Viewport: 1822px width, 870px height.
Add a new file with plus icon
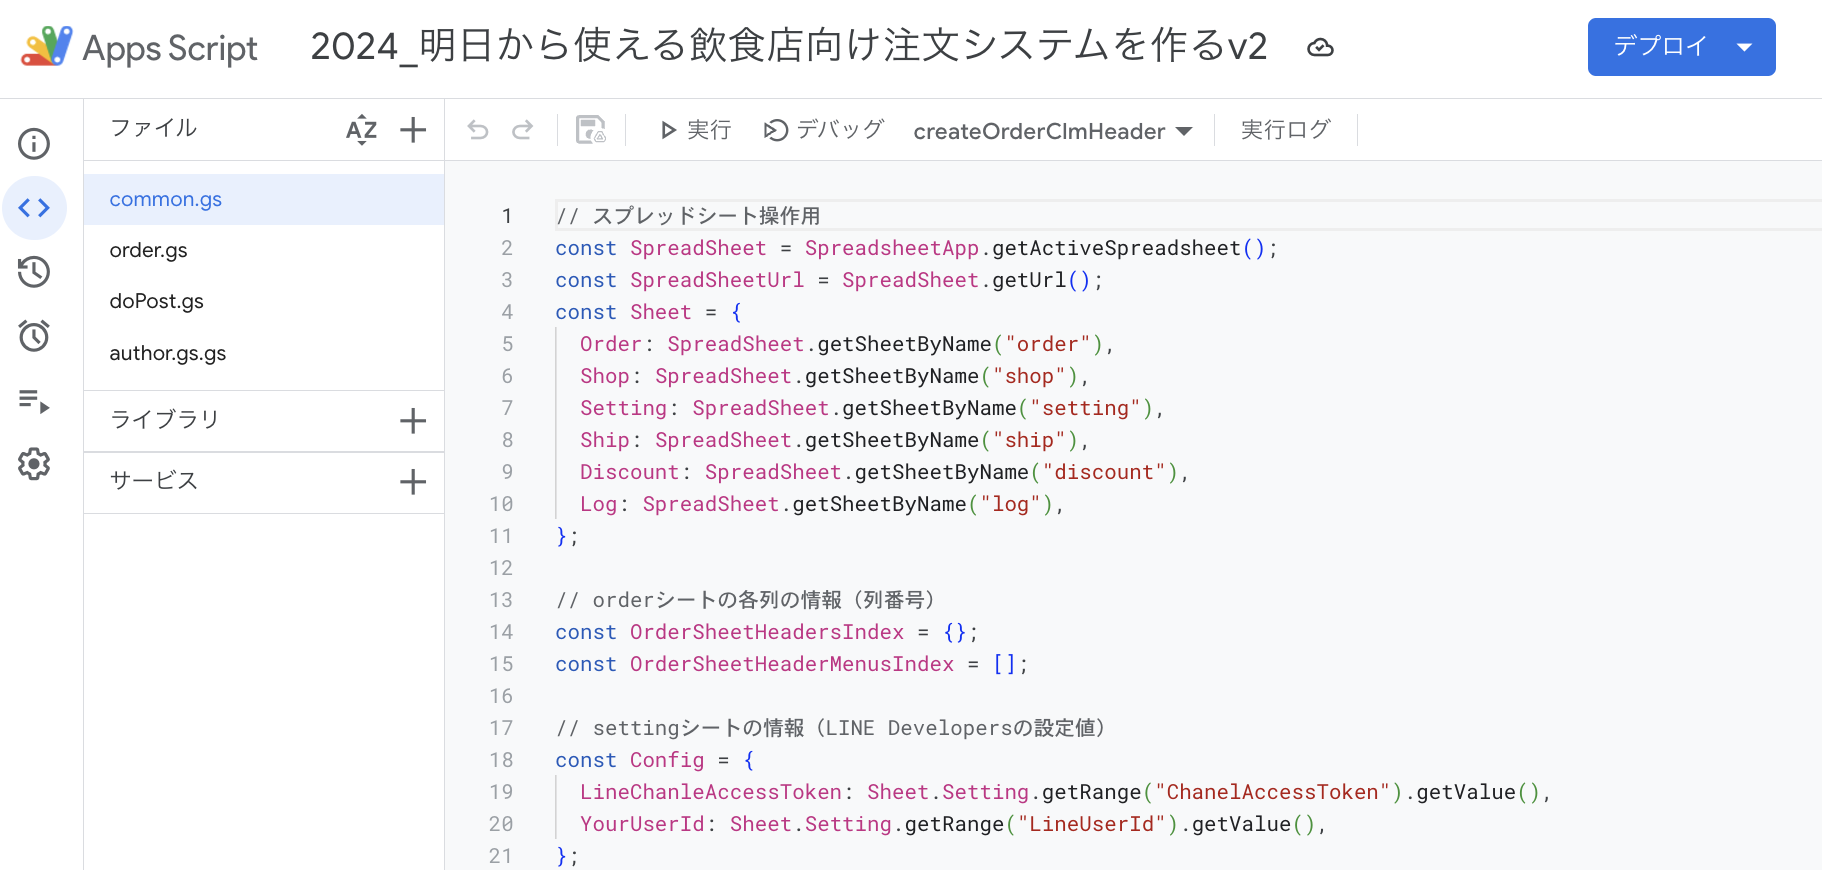(413, 130)
